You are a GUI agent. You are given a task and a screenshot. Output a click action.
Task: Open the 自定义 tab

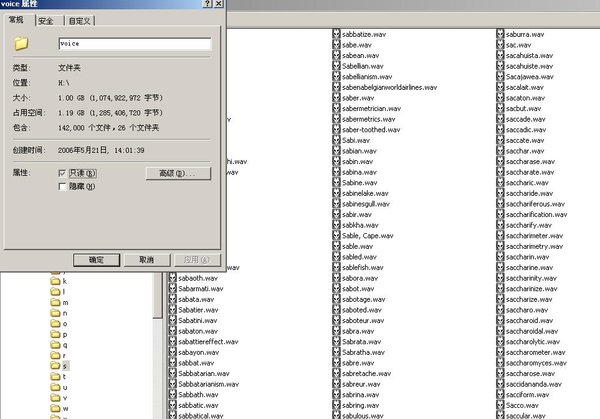(79, 20)
